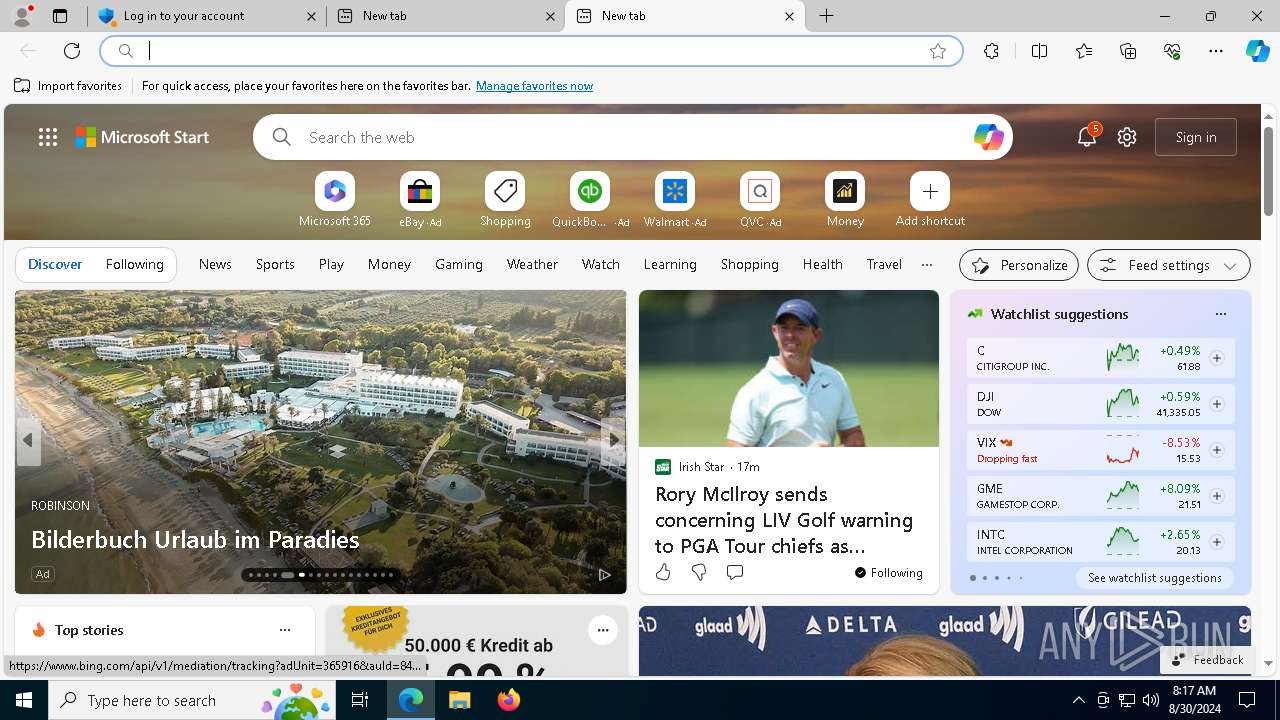Switch to the Following feed tab
Viewport: 1280px width, 720px height.
(134, 265)
